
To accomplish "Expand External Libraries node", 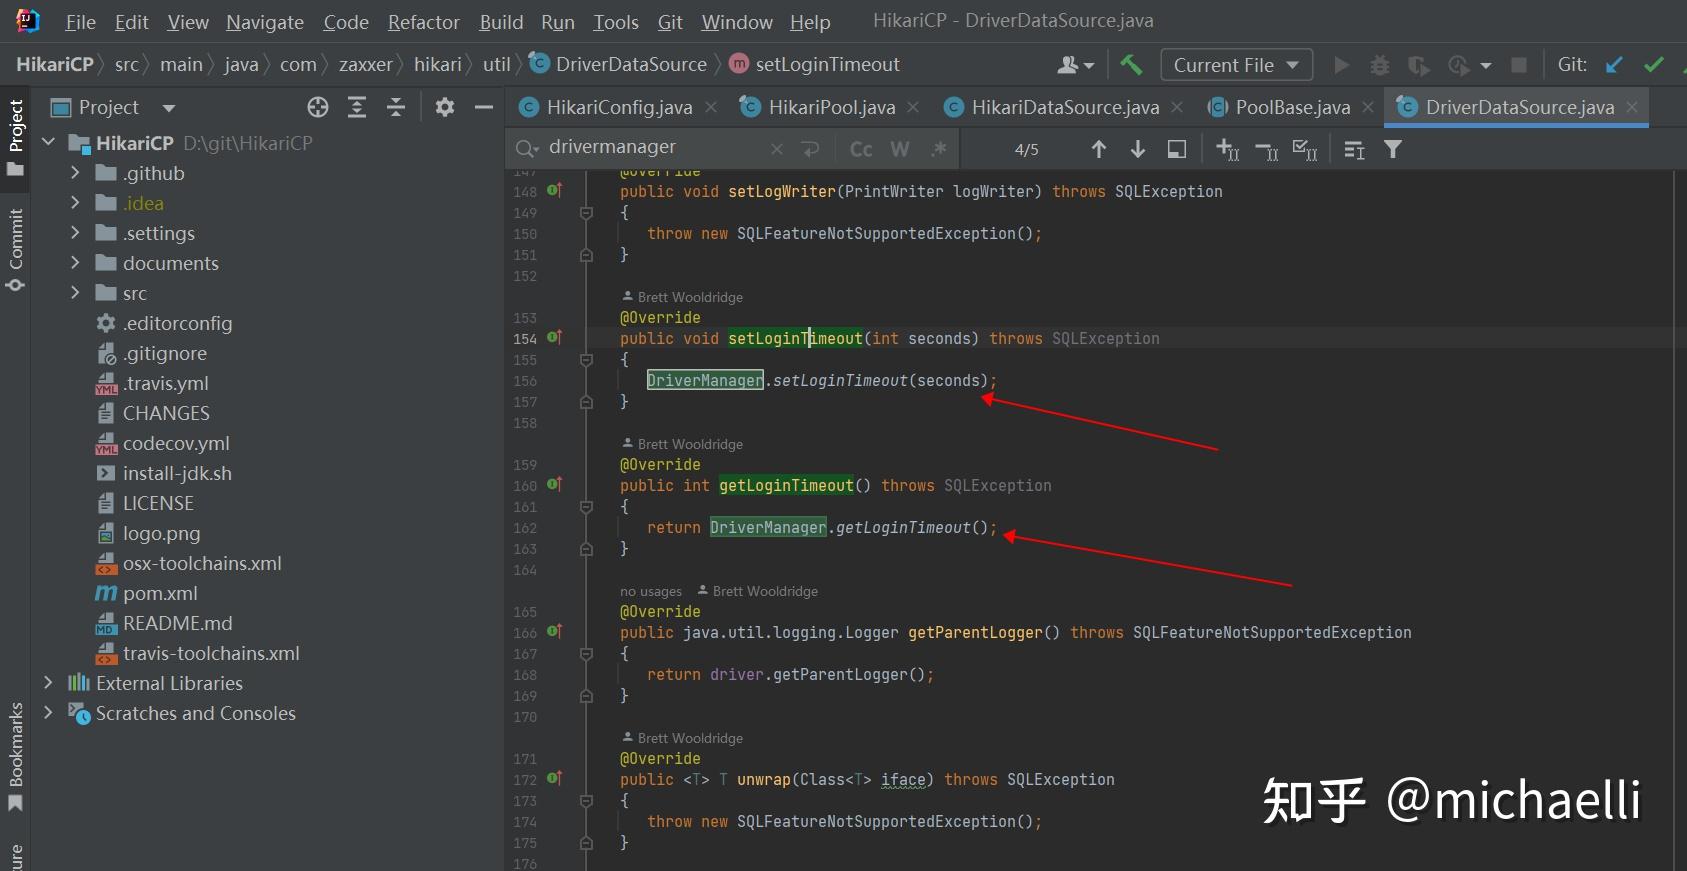I will (x=48, y=683).
